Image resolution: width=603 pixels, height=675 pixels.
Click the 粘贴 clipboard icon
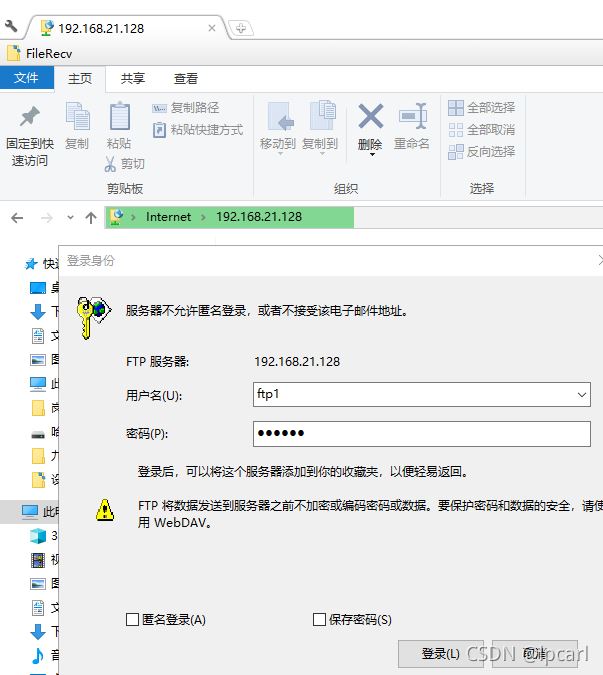point(119,116)
